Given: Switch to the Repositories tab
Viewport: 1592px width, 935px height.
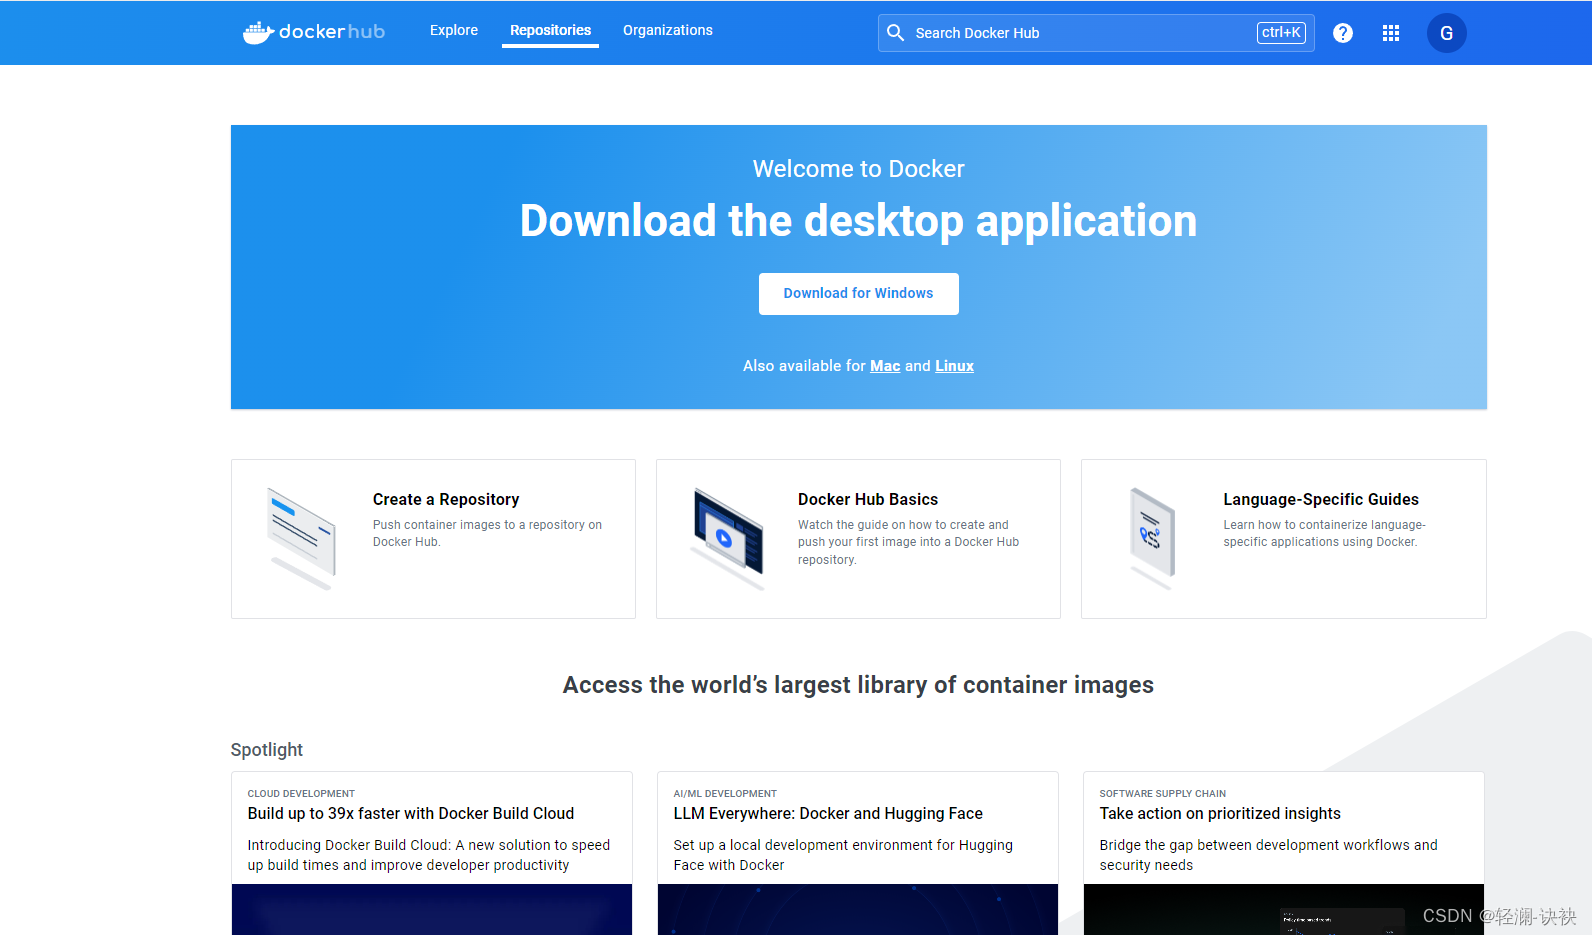Looking at the screenshot, I should (x=550, y=30).
